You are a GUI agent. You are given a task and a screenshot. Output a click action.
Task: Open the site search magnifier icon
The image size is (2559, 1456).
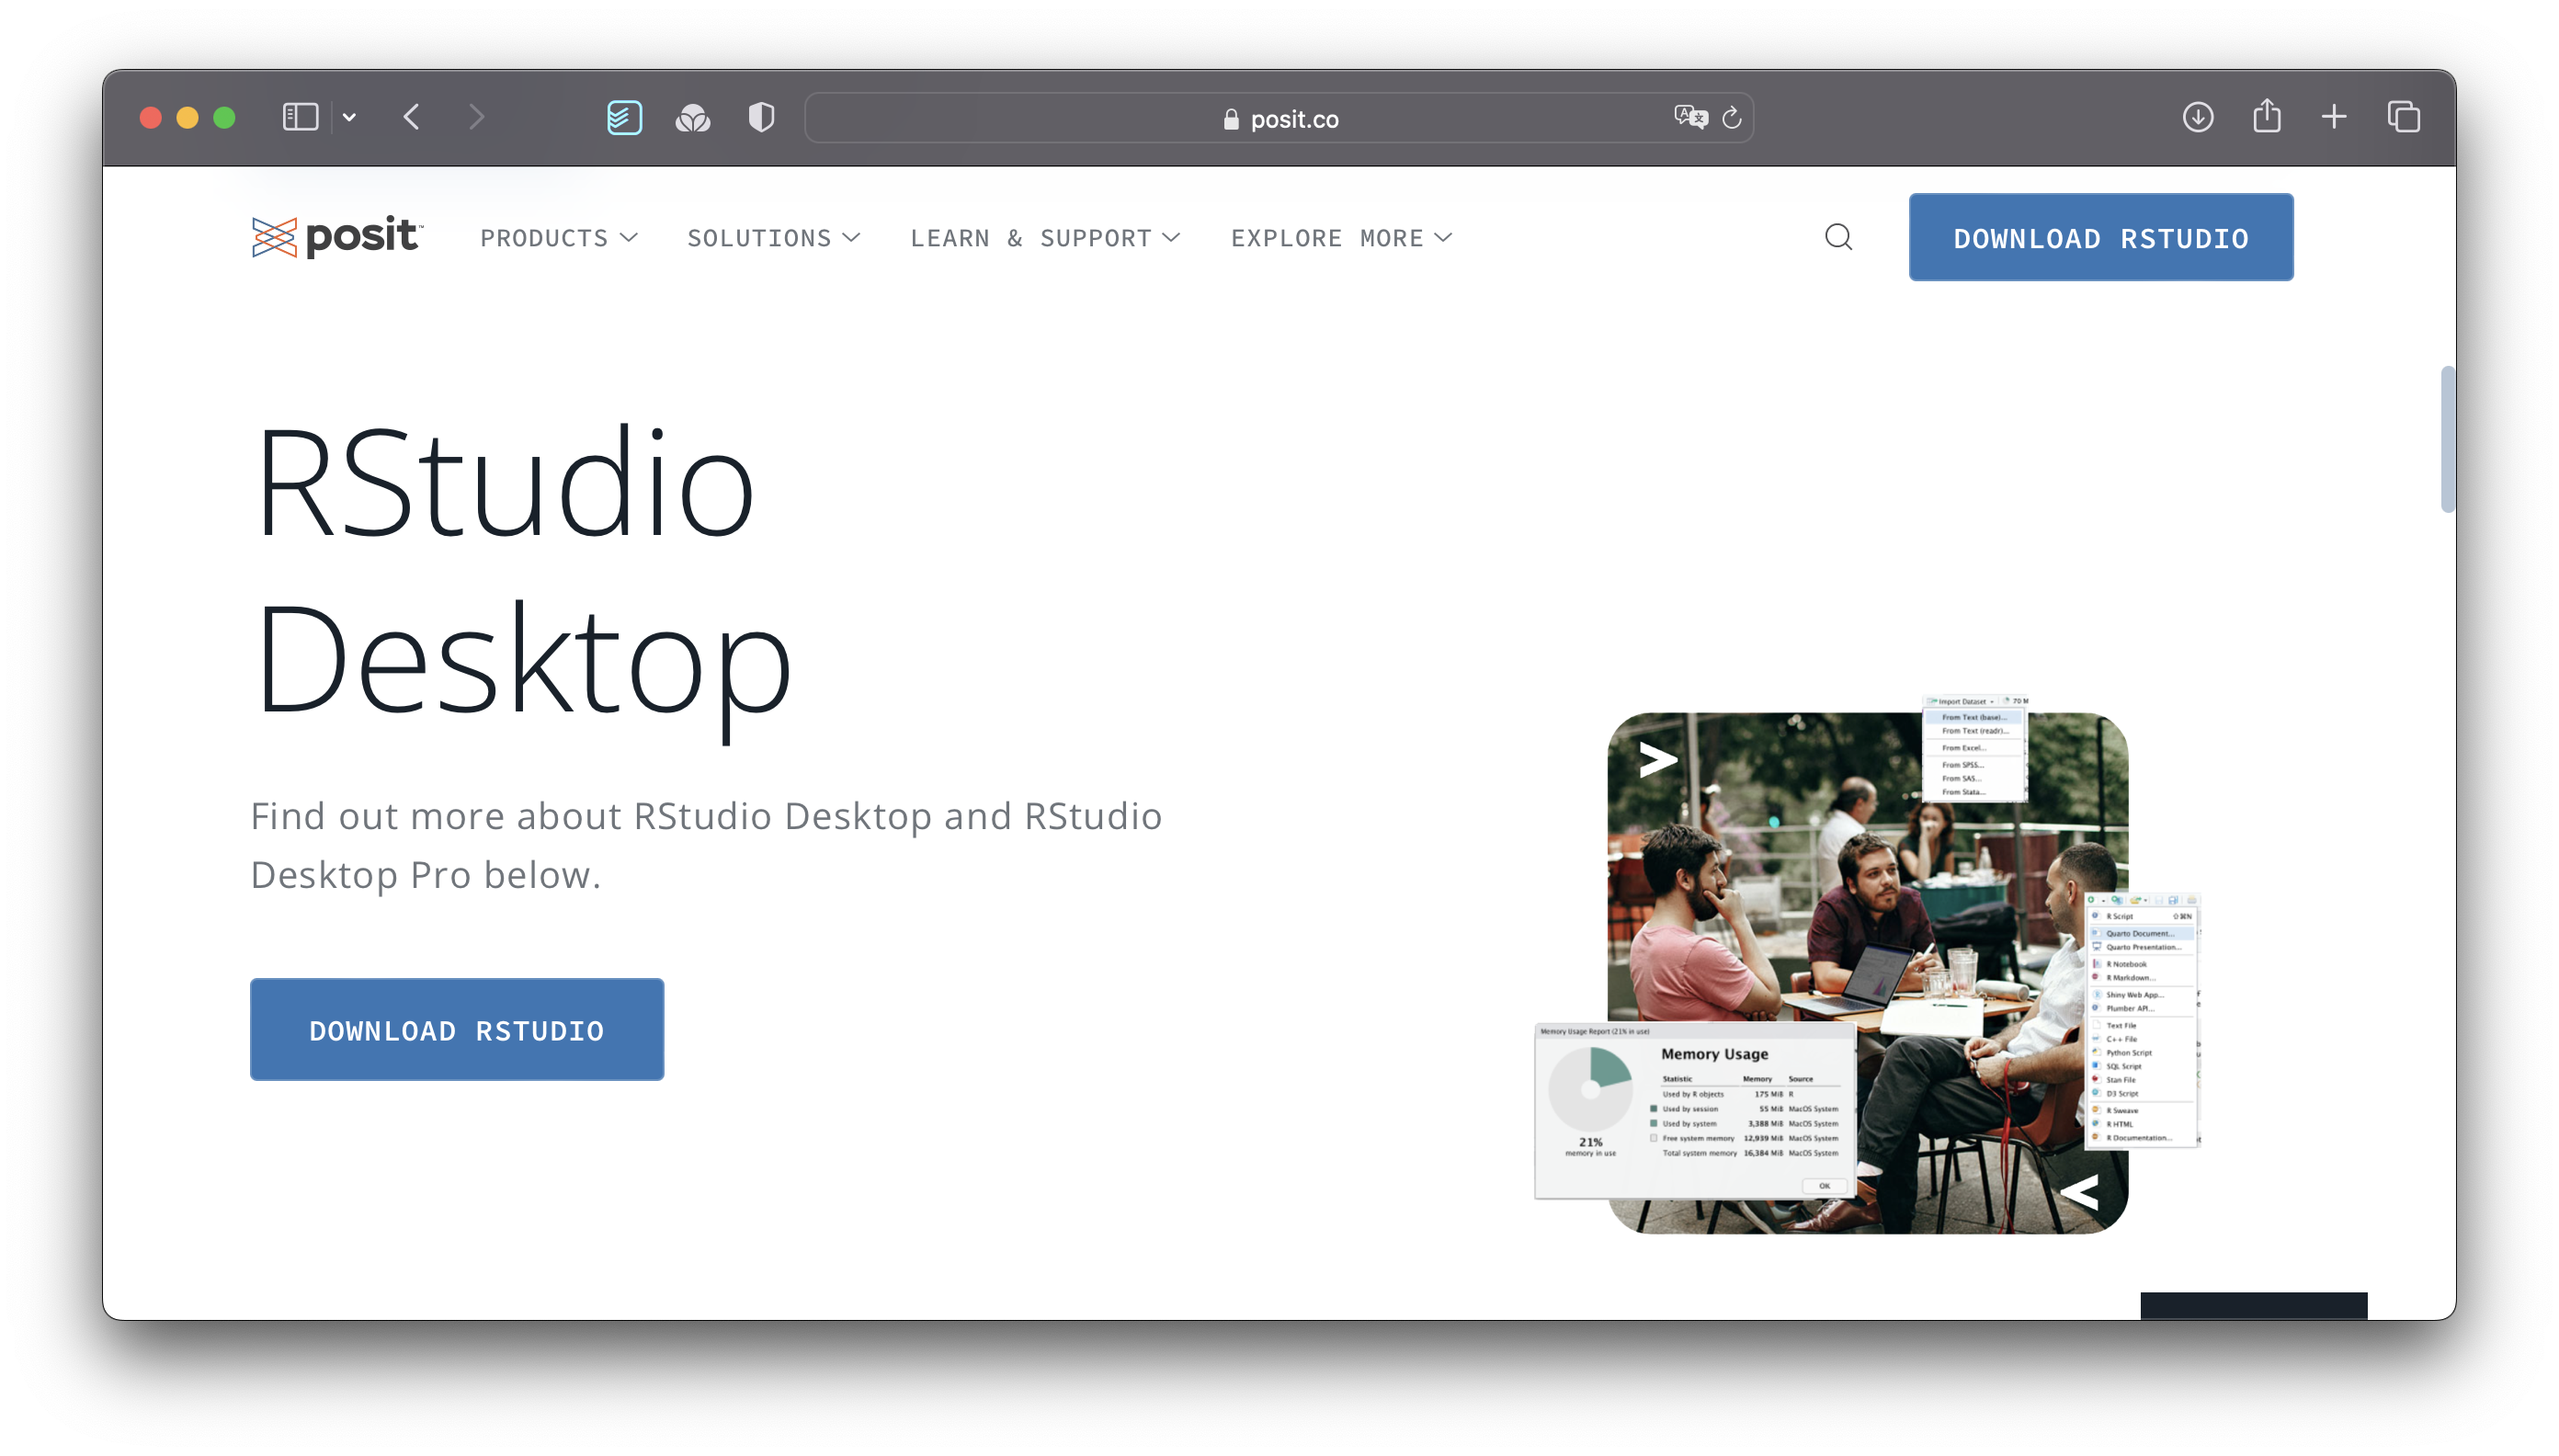(1838, 237)
